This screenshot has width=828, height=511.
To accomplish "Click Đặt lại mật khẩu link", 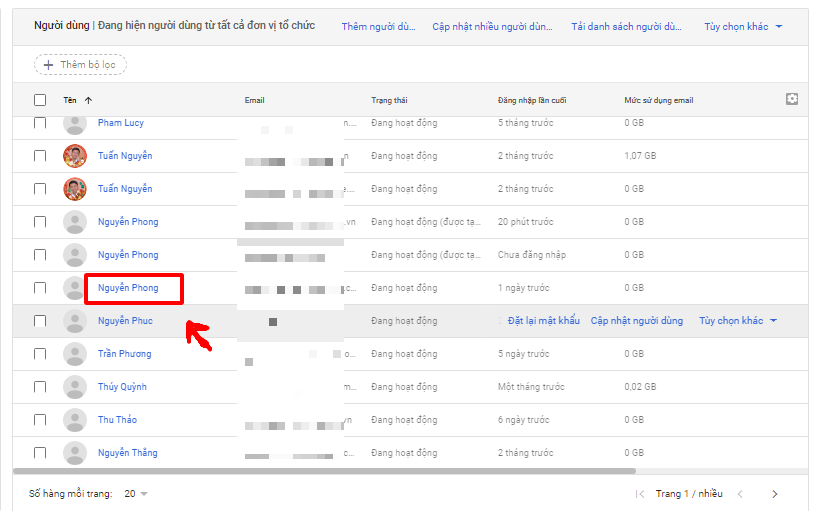I will 543,321.
